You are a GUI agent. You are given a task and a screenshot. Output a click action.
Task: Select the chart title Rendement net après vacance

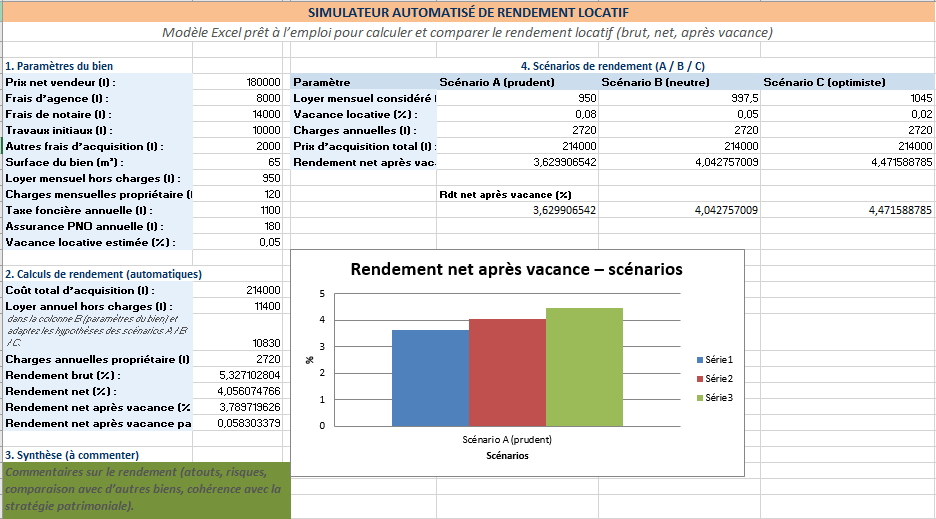[x=516, y=270]
